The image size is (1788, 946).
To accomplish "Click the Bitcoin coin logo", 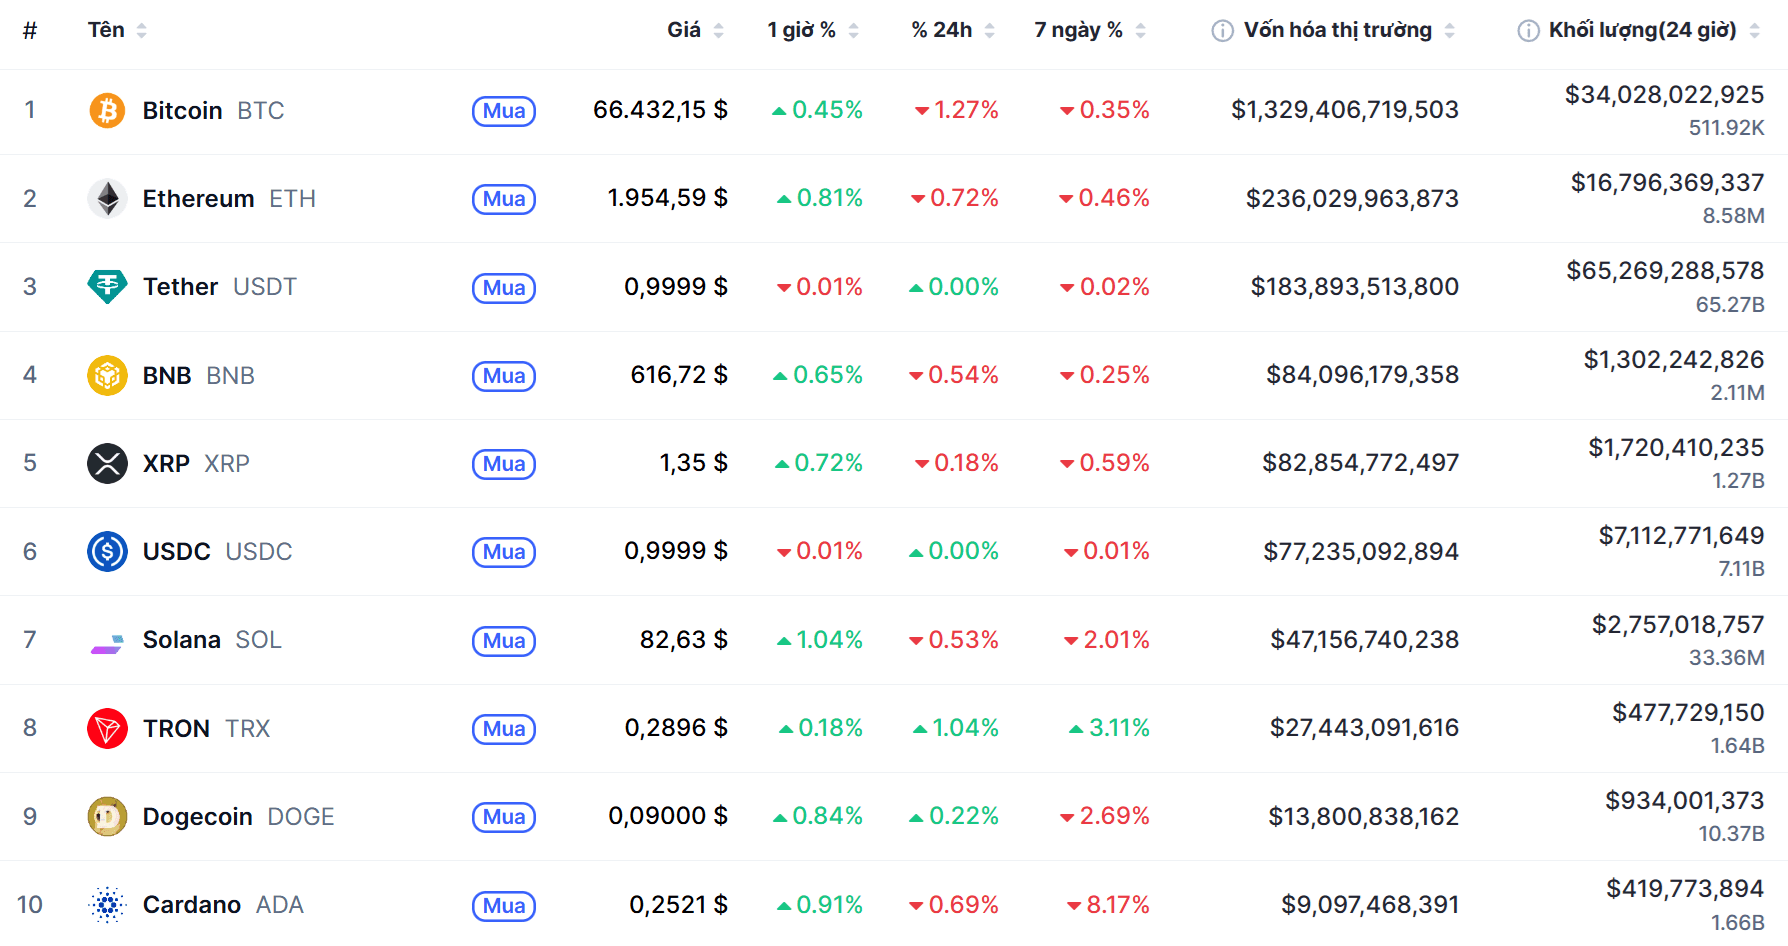I will point(107,110).
